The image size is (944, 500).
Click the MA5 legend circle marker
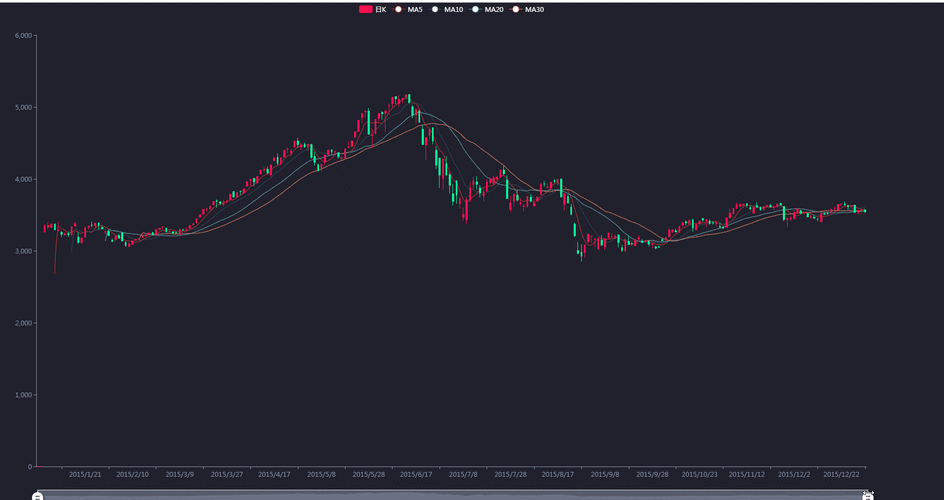pos(398,9)
